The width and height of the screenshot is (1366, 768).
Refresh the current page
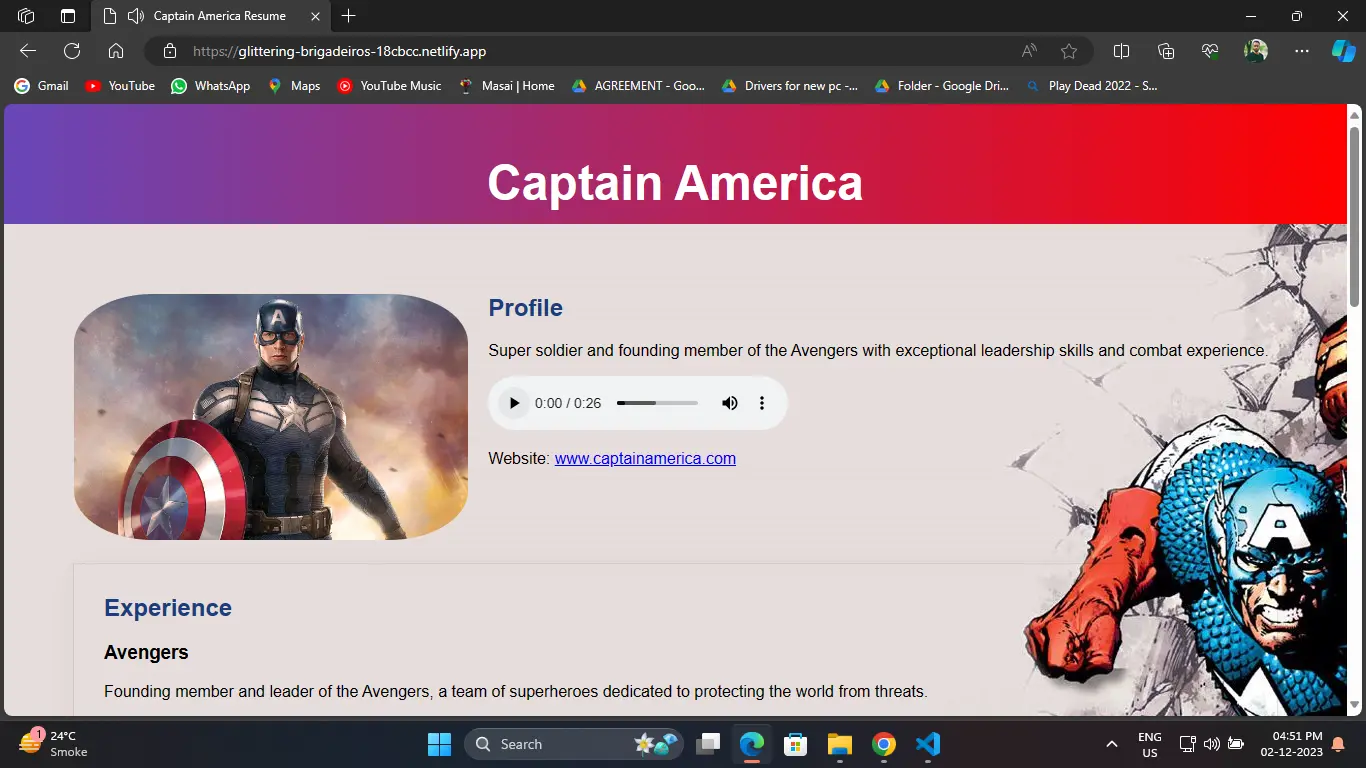[72, 51]
